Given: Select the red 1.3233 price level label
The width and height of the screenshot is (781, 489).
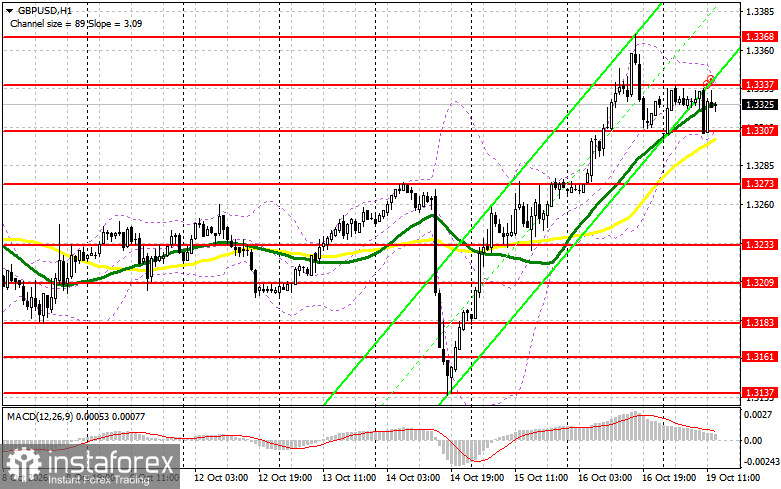Looking at the screenshot, I should coord(760,244).
